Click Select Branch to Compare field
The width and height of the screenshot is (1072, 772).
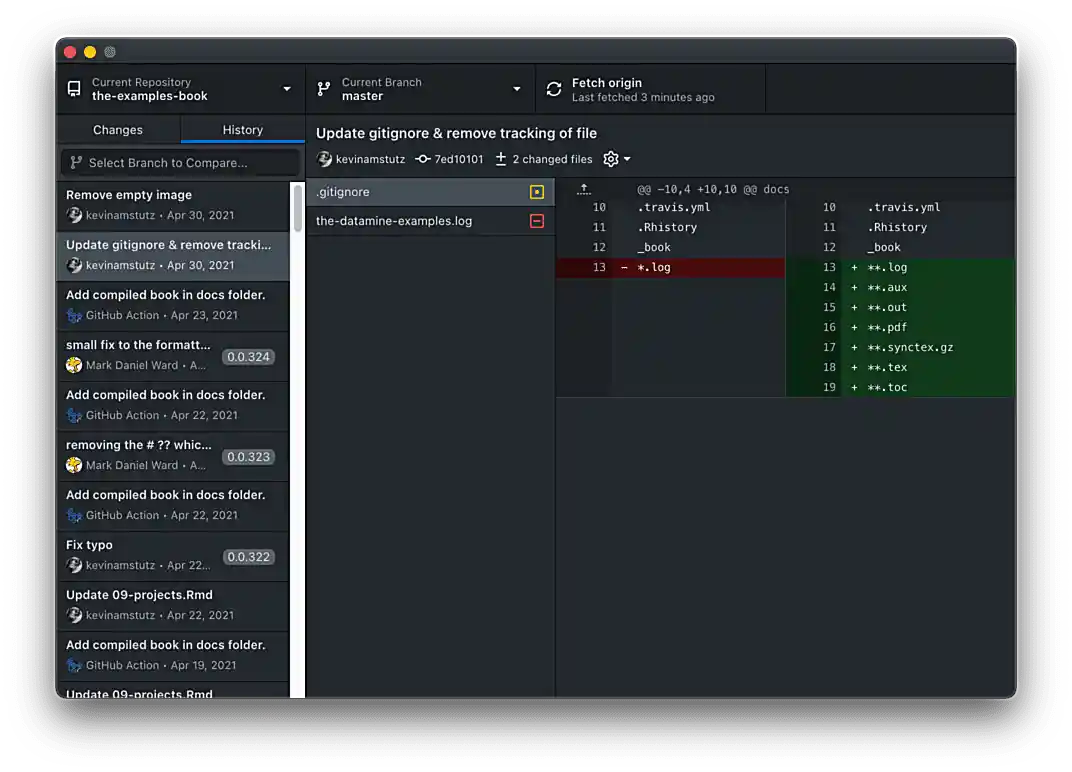tap(180, 163)
